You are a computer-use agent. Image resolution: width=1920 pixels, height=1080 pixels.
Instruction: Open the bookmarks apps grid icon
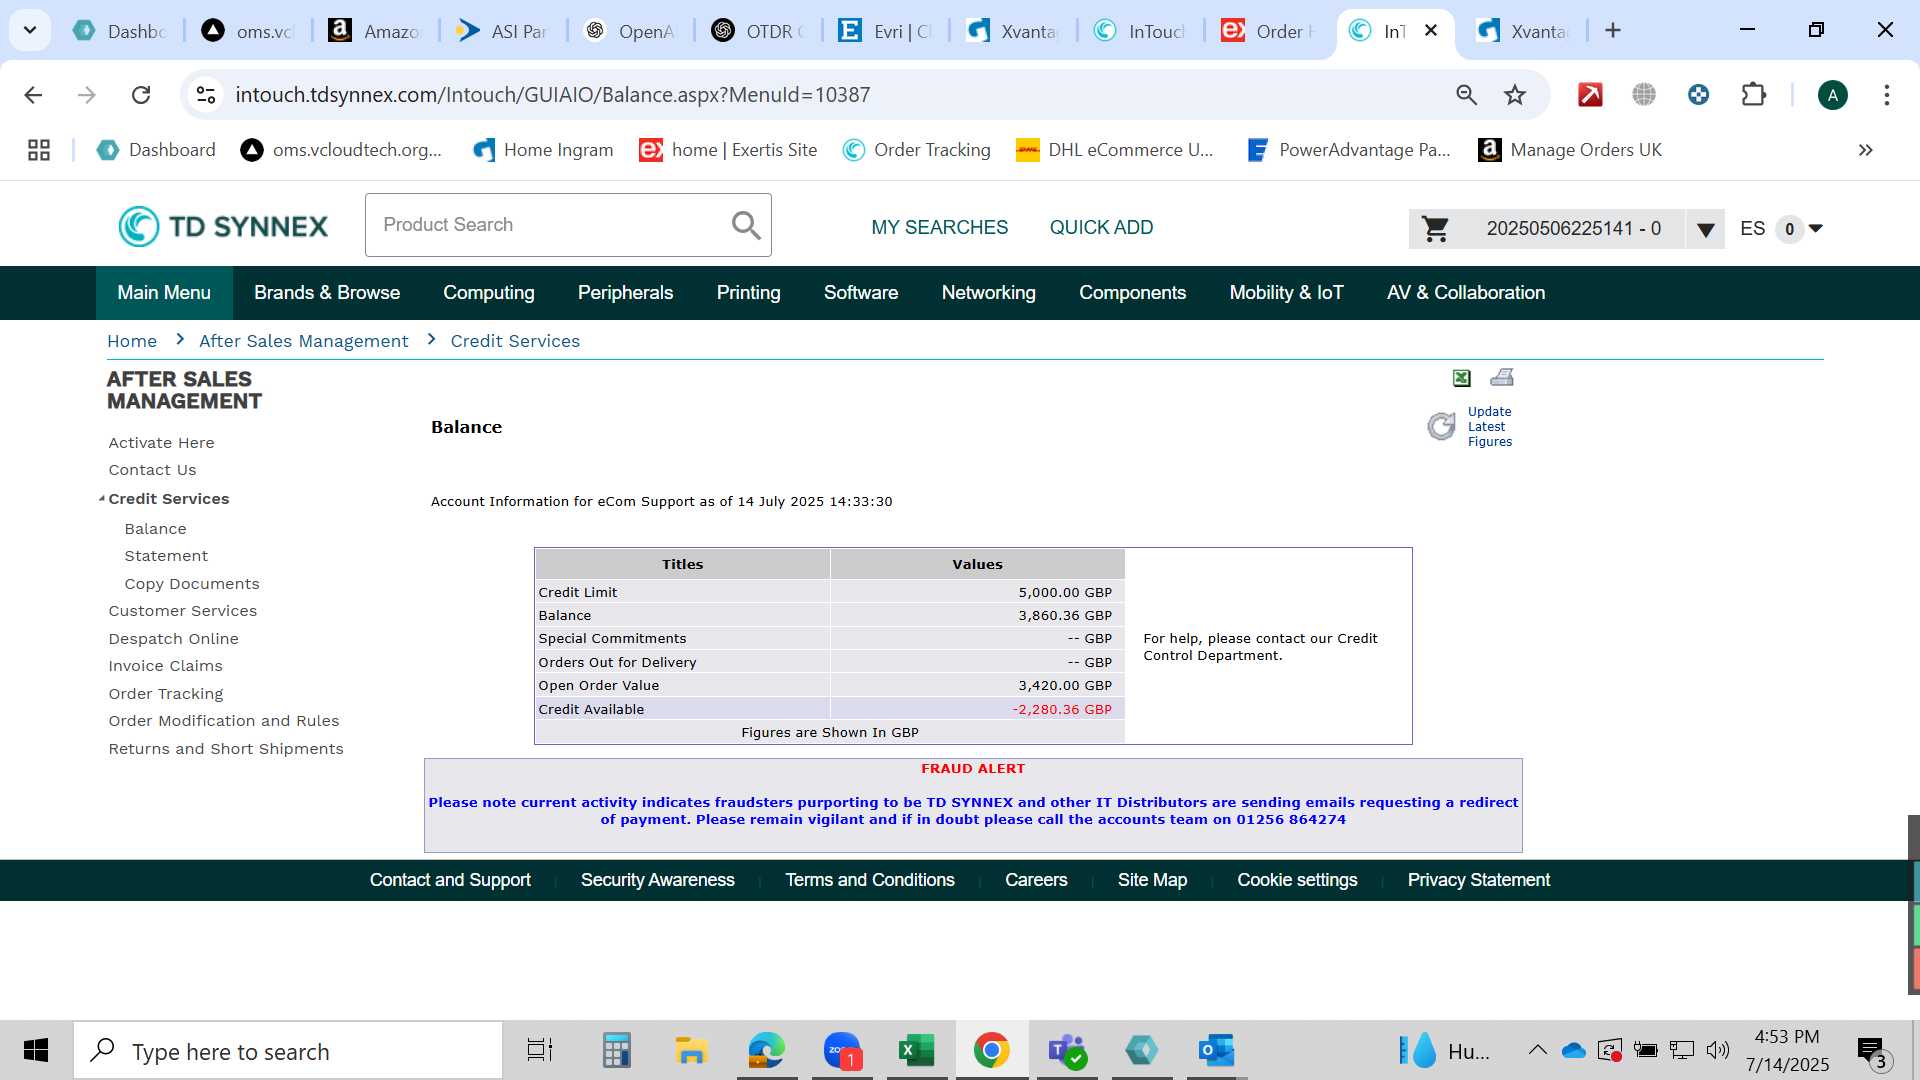(x=39, y=150)
